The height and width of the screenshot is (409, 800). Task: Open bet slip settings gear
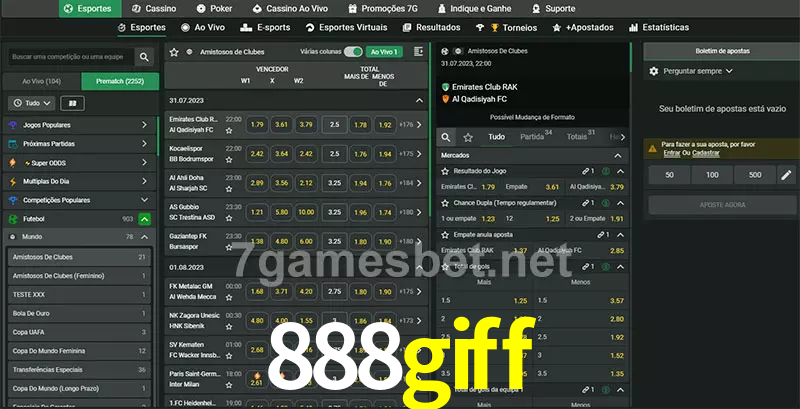click(x=654, y=71)
